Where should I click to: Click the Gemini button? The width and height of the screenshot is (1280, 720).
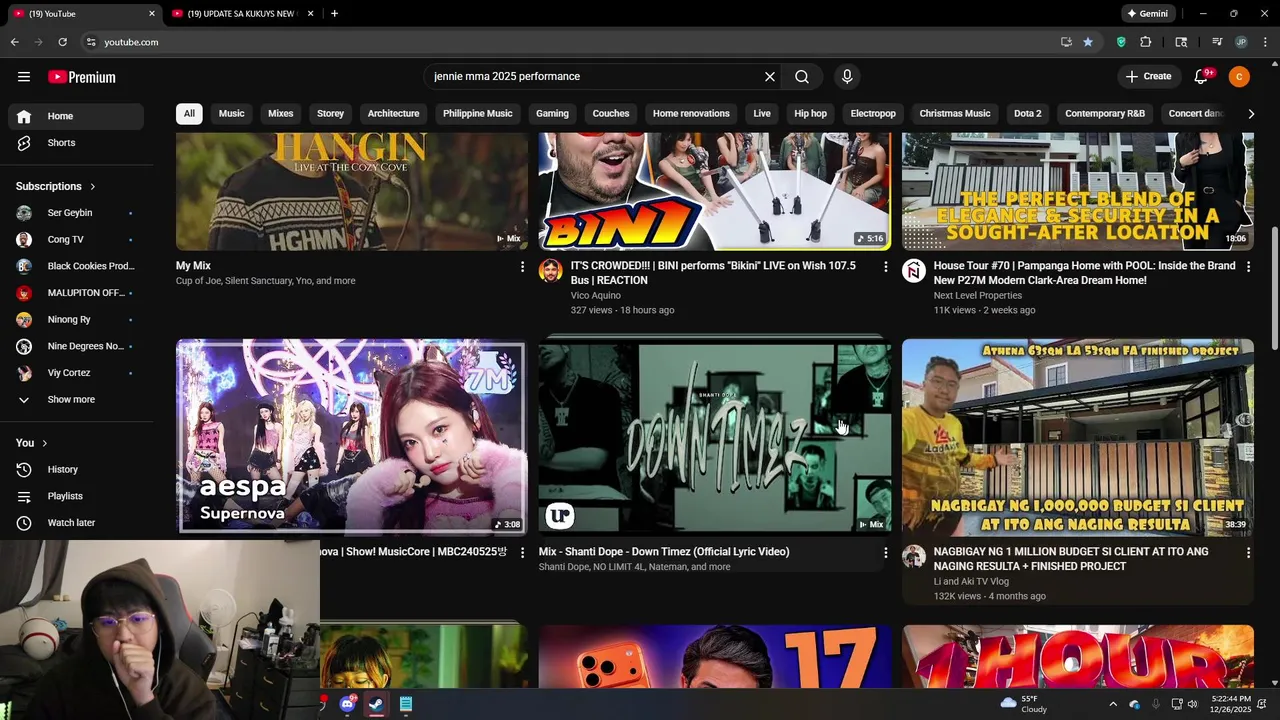1147,14
